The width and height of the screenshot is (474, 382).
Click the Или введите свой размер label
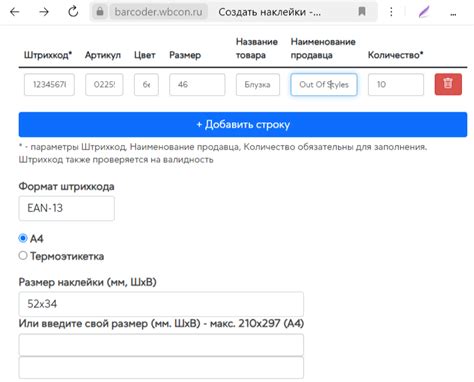coord(161,323)
